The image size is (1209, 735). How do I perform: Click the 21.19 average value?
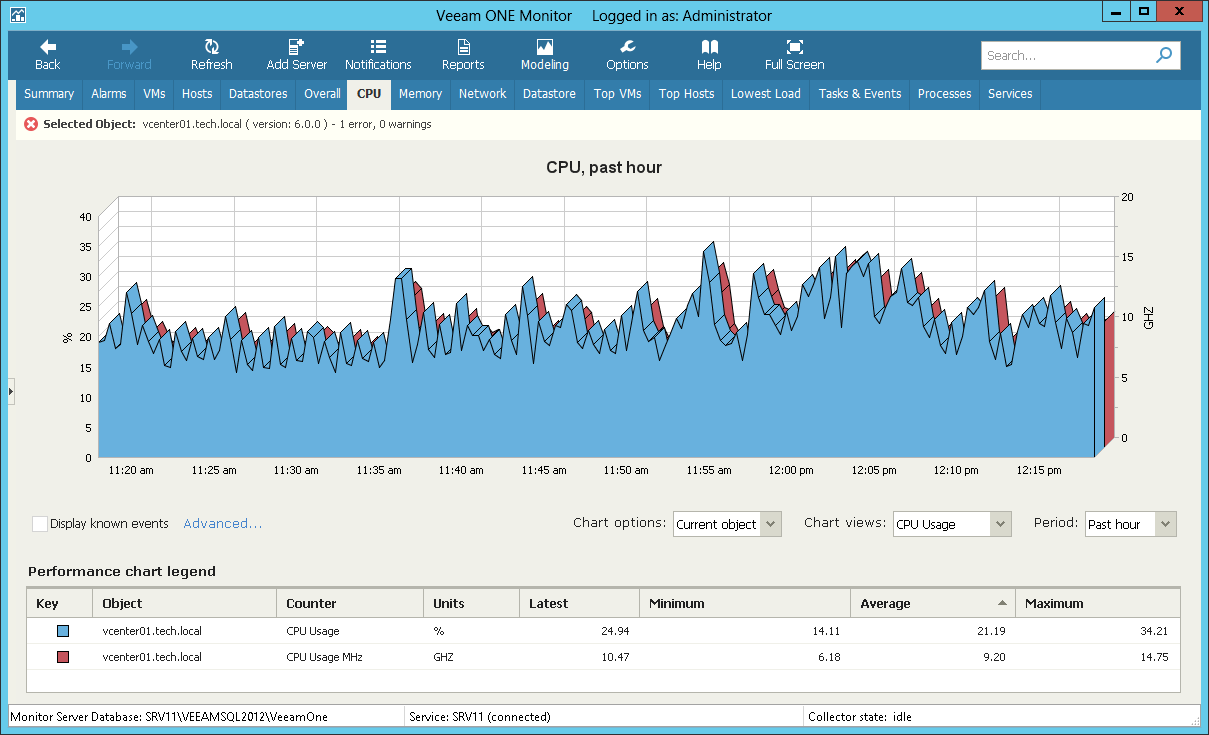tap(992, 631)
